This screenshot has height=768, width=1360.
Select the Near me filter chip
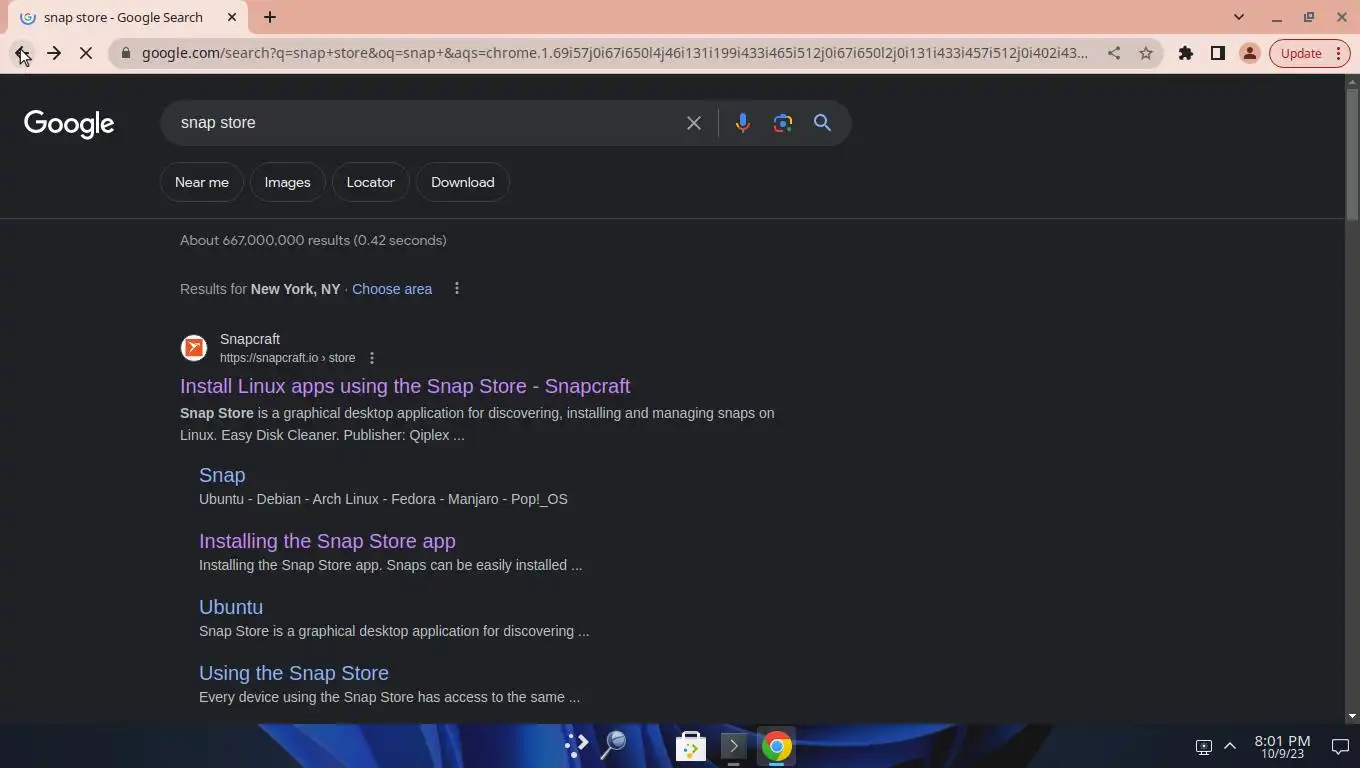tap(202, 182)
